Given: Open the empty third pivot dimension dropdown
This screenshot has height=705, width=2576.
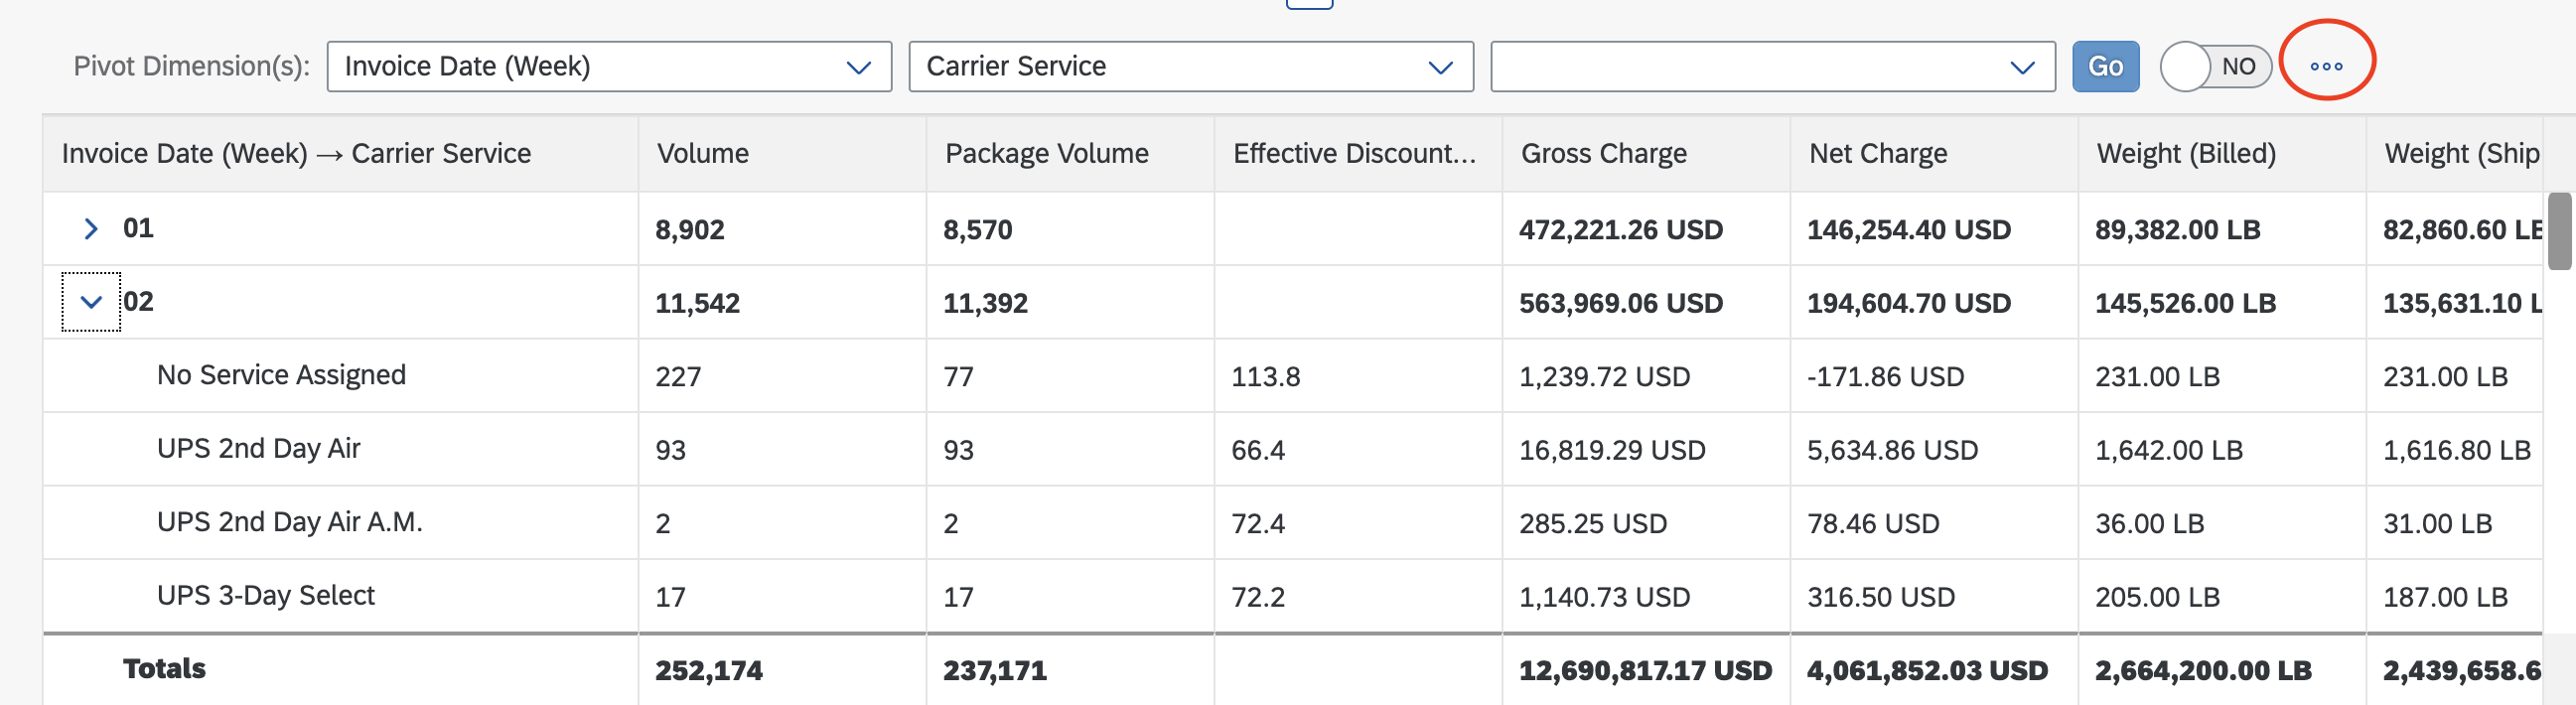Looking at the screenshot, I should pyautogui.click(x=1772, y=67).
